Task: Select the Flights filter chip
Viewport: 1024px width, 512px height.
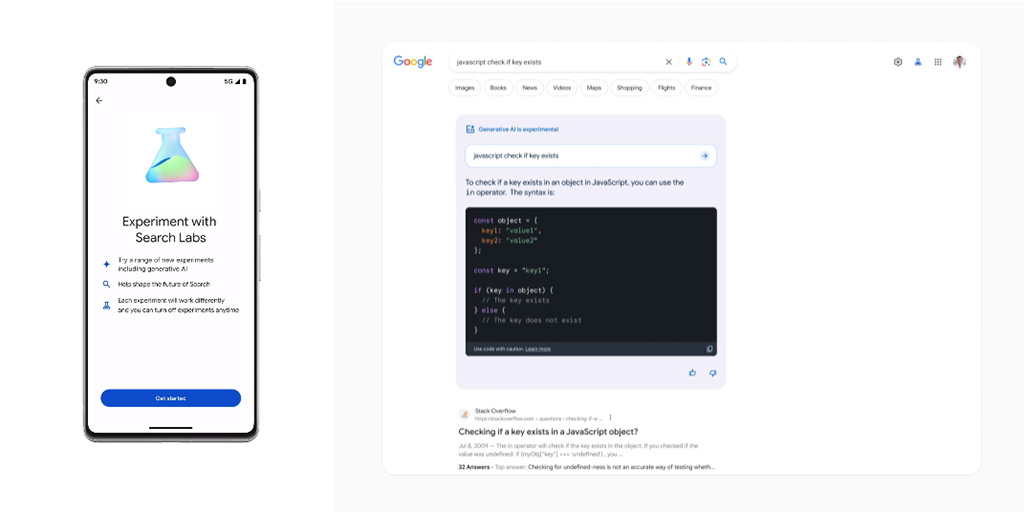Action: click(667, 88)
